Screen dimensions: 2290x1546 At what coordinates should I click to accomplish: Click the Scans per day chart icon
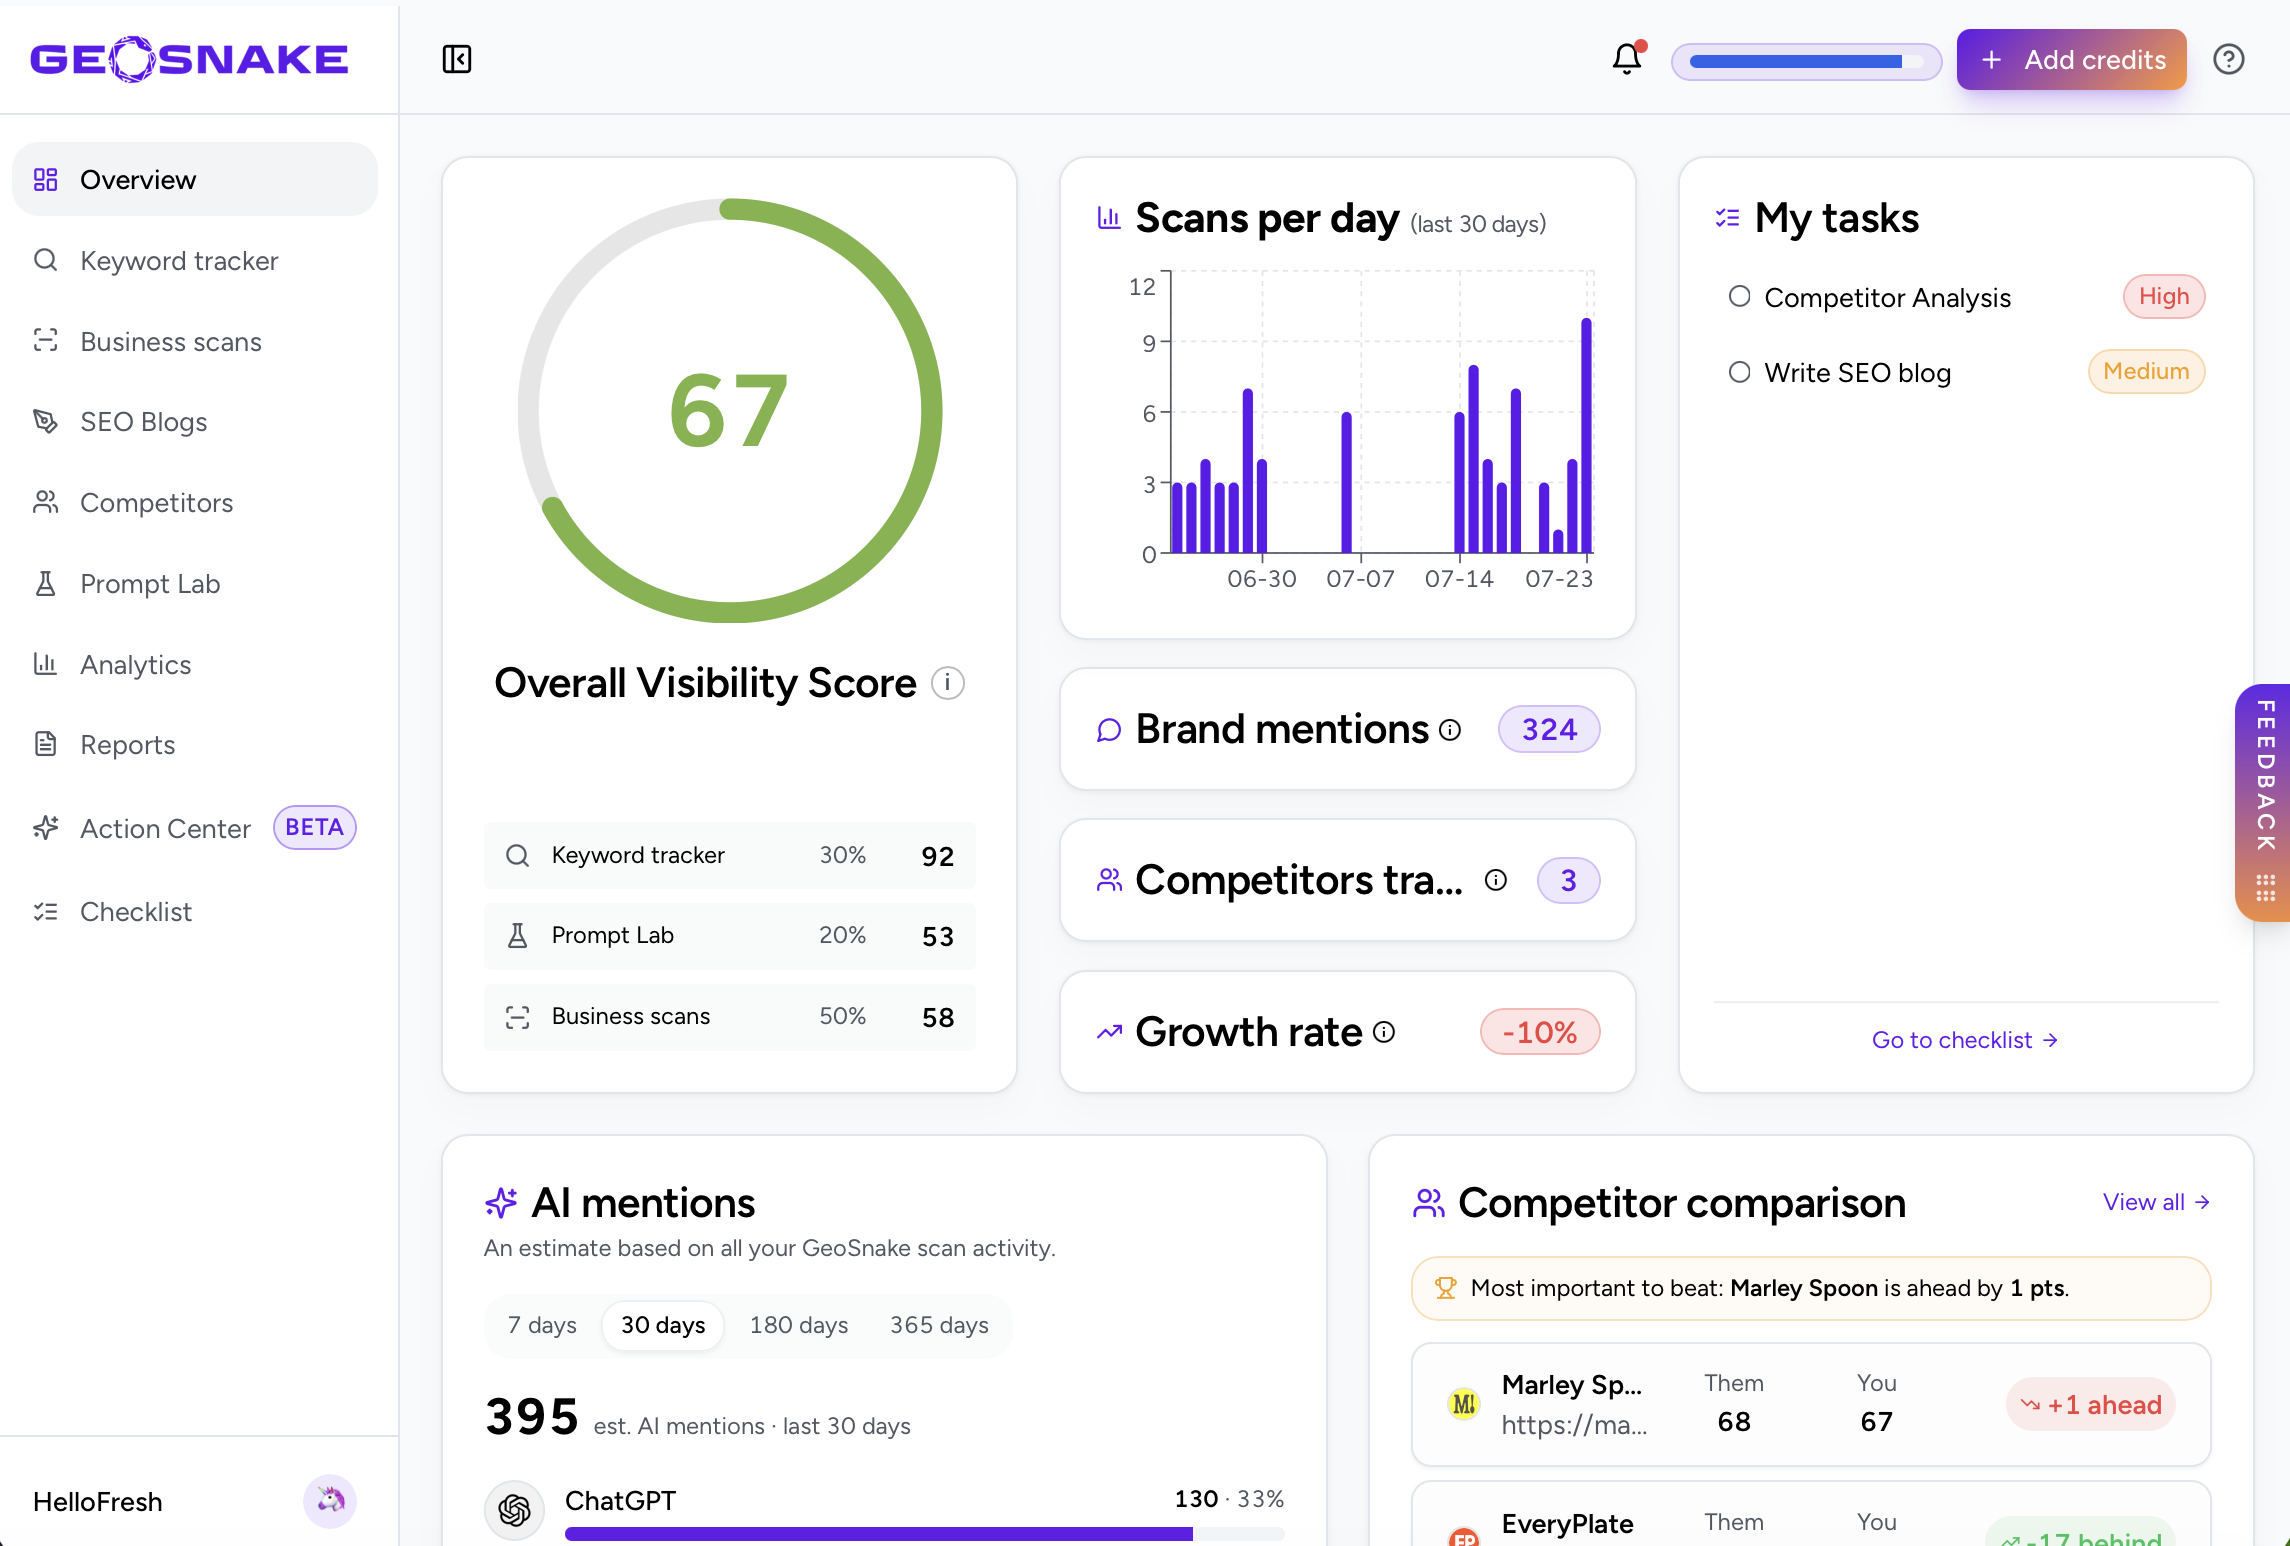tap(1109, 218)
